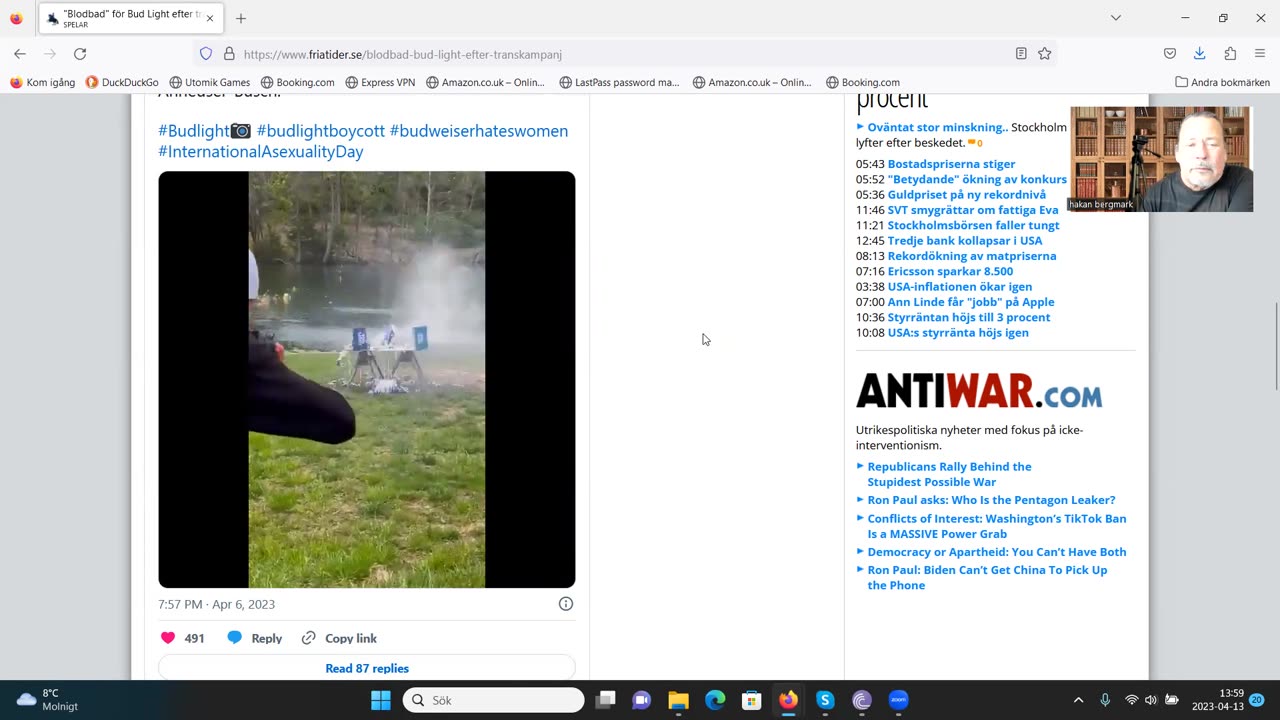Viewport: 1280px width, 720px height.
Task: Open the tweet info icon
Action: pos(566,604)
